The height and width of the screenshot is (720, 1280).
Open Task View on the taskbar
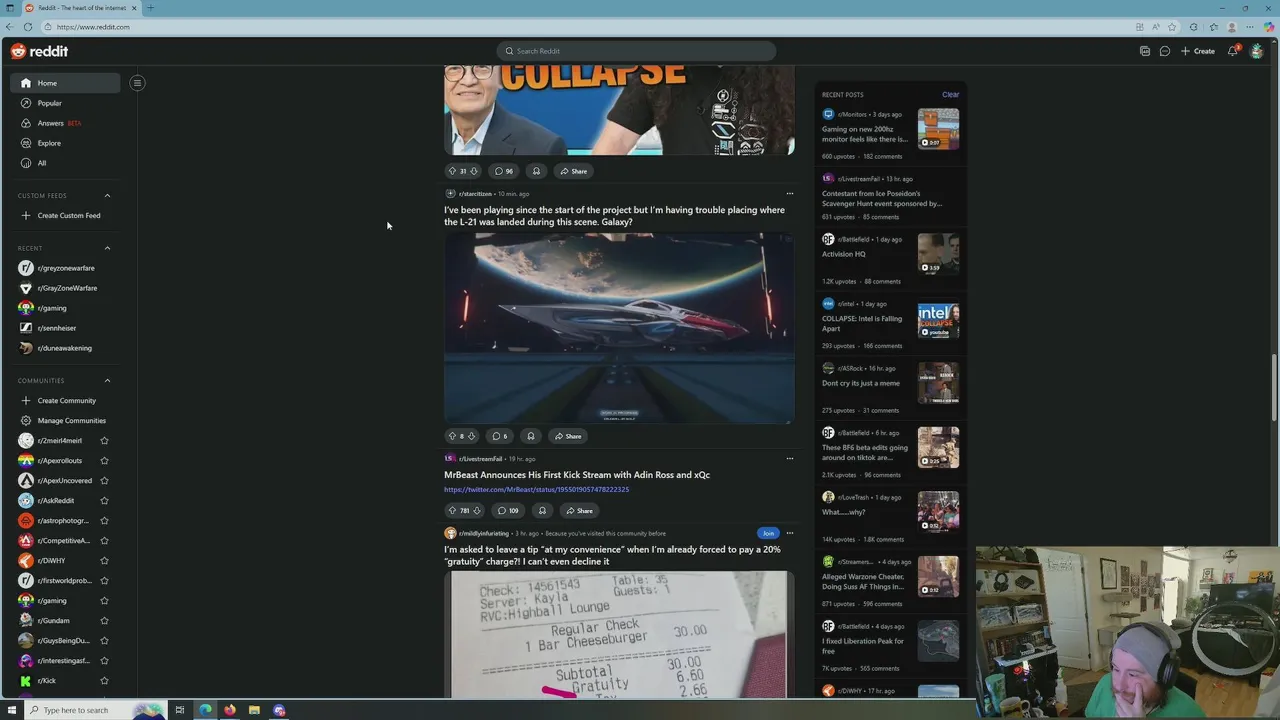pos(179,710)
